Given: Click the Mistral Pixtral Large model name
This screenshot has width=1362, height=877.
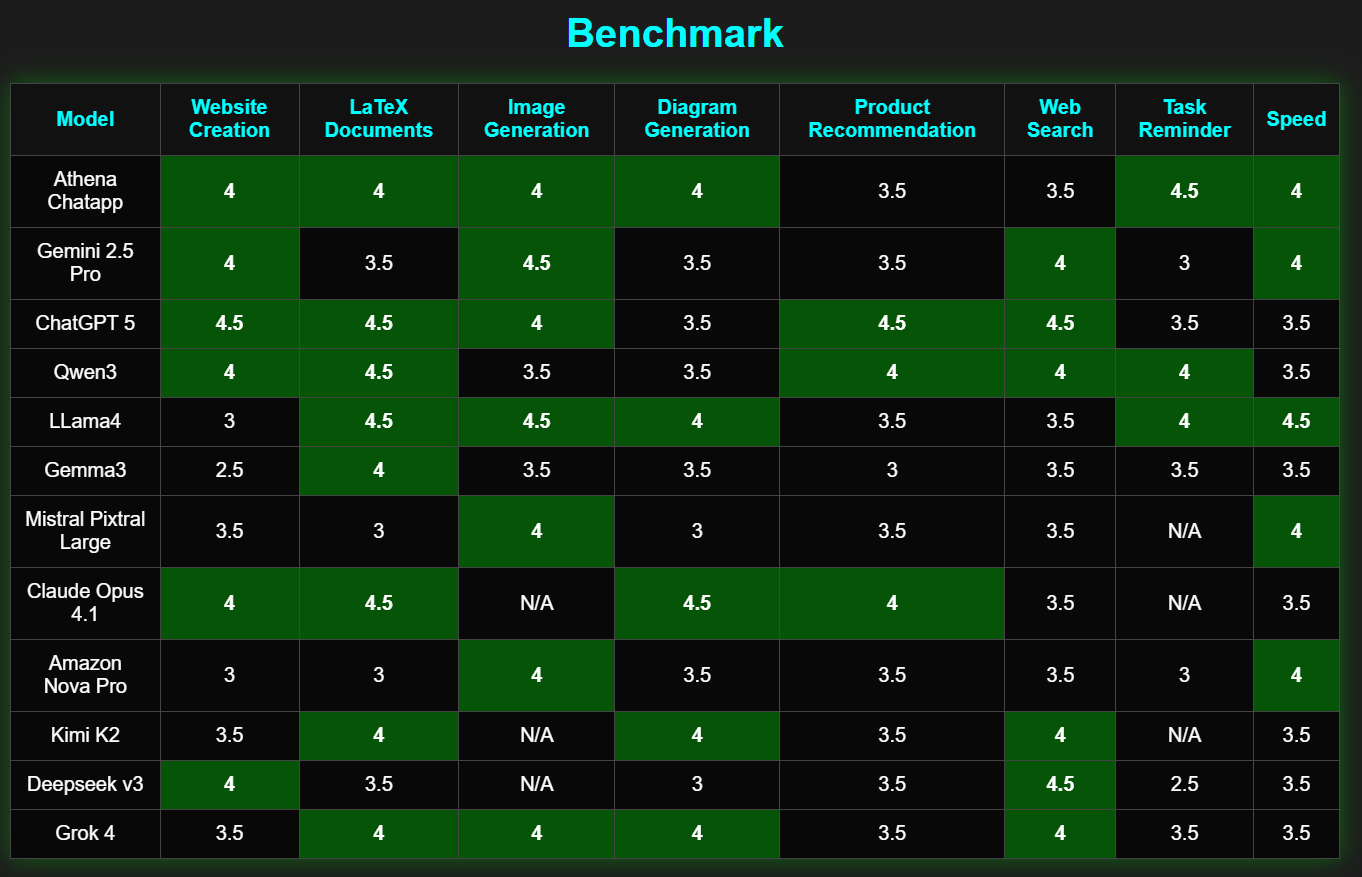Looking at the screenshot, I should pos(85,531).
